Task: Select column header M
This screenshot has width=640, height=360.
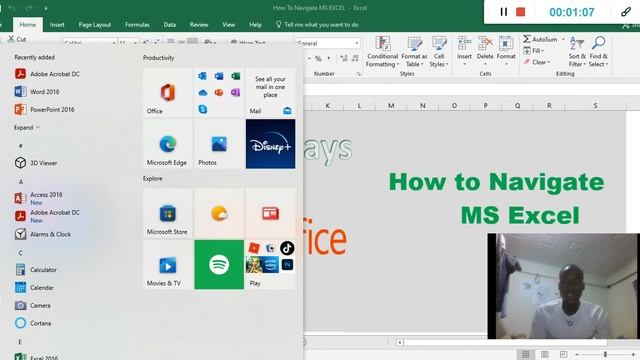Action: pyautogui.click(x=391, y=106)
